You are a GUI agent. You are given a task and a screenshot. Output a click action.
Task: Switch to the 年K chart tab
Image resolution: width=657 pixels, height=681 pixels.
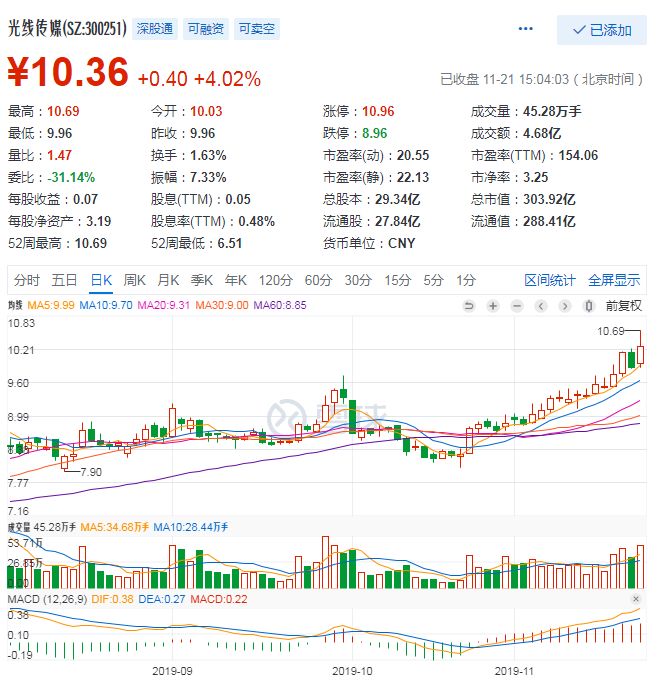(236, 280)
